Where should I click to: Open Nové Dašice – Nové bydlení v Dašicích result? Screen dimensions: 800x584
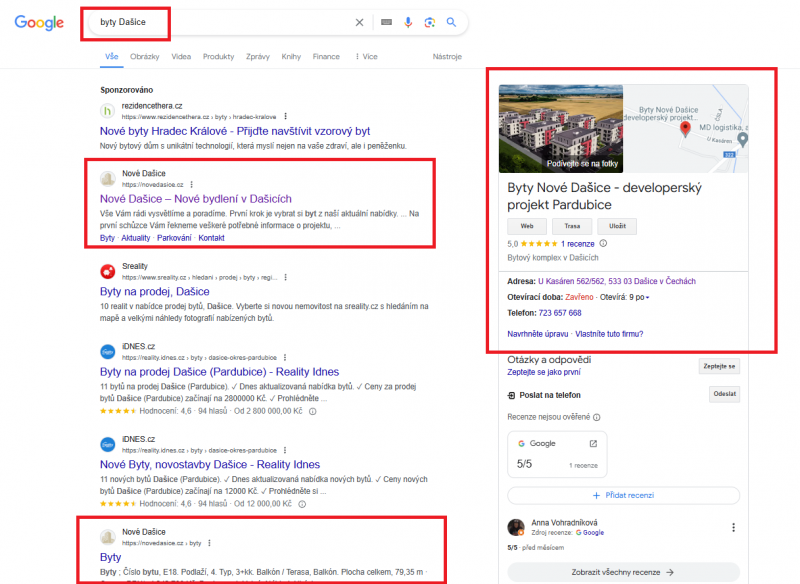click(196, 199)
